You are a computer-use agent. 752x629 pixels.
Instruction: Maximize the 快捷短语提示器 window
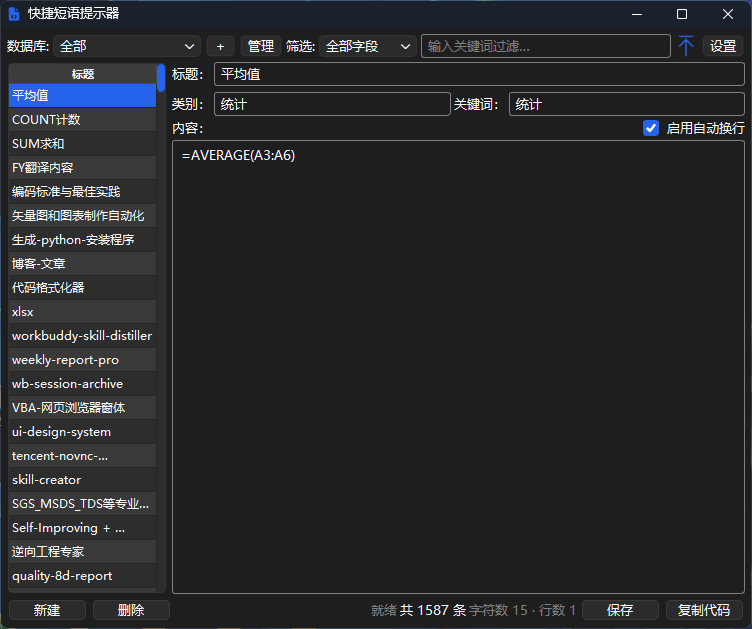tap(682, 14)
